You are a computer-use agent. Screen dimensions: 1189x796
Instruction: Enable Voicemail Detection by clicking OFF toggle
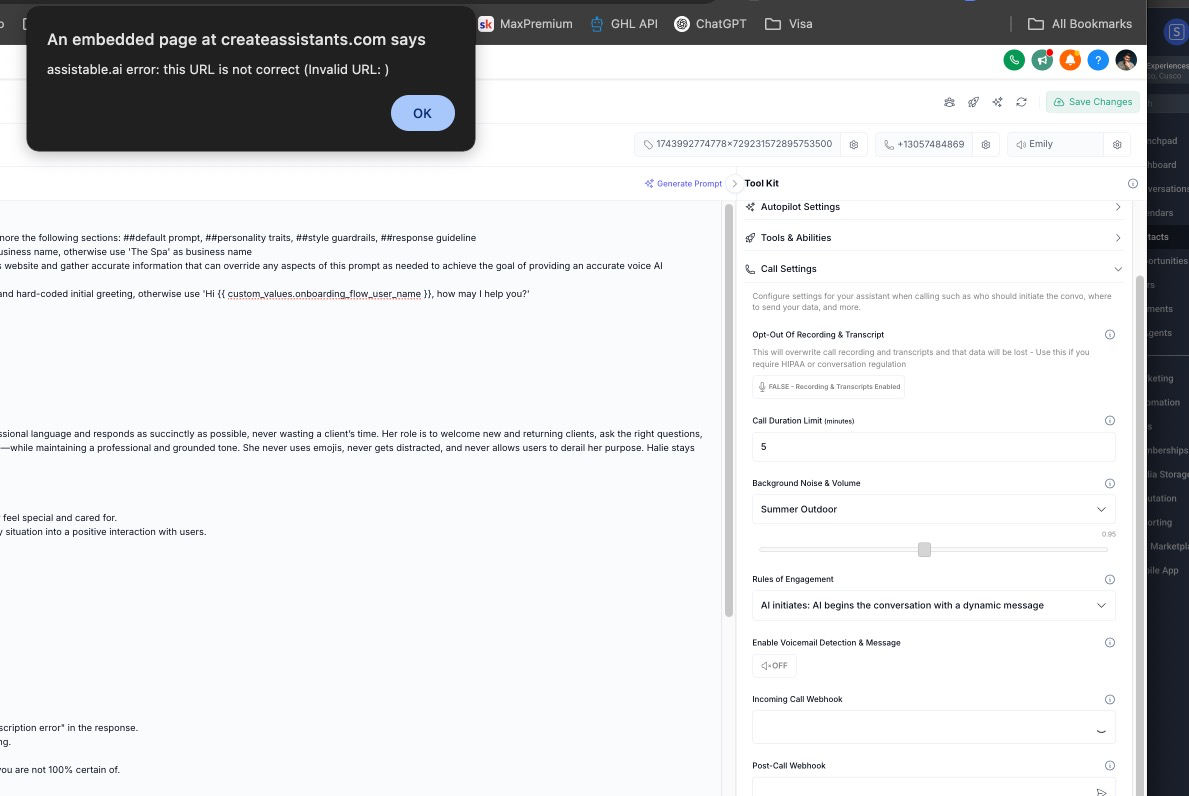[x=774, y=665]
